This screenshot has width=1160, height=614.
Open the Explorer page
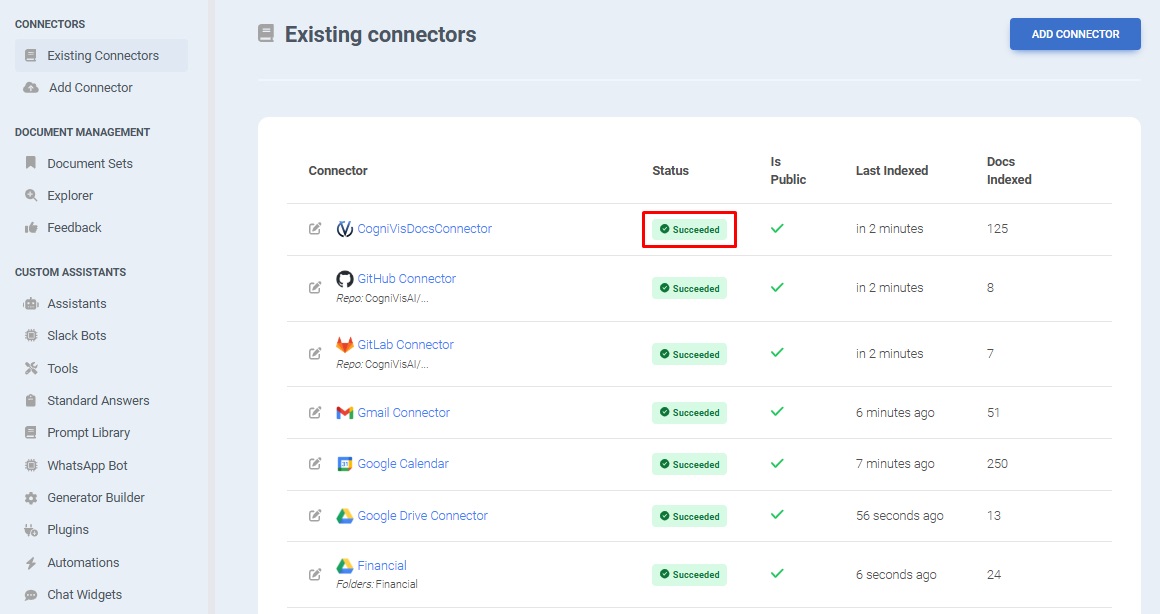coord(70,195)
